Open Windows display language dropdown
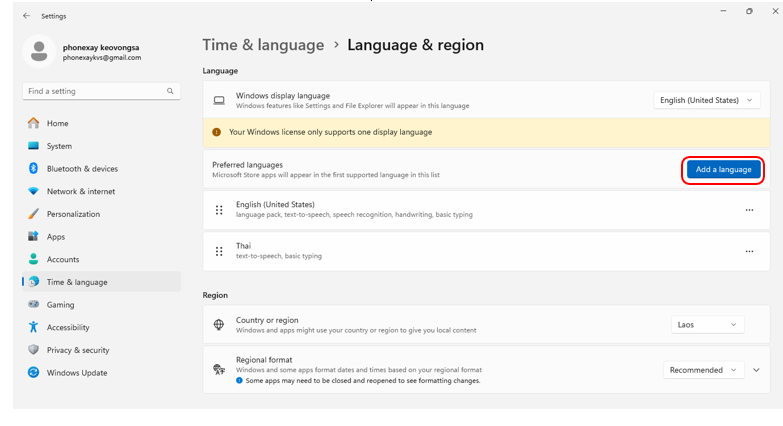783x426 pixels. point(707,100)
